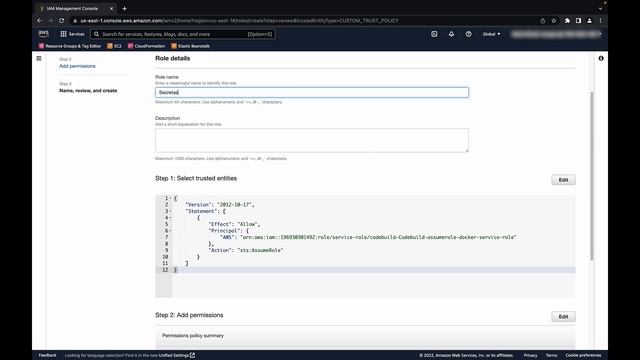Open the Terms footer link
640x360 pixels.
551,355
